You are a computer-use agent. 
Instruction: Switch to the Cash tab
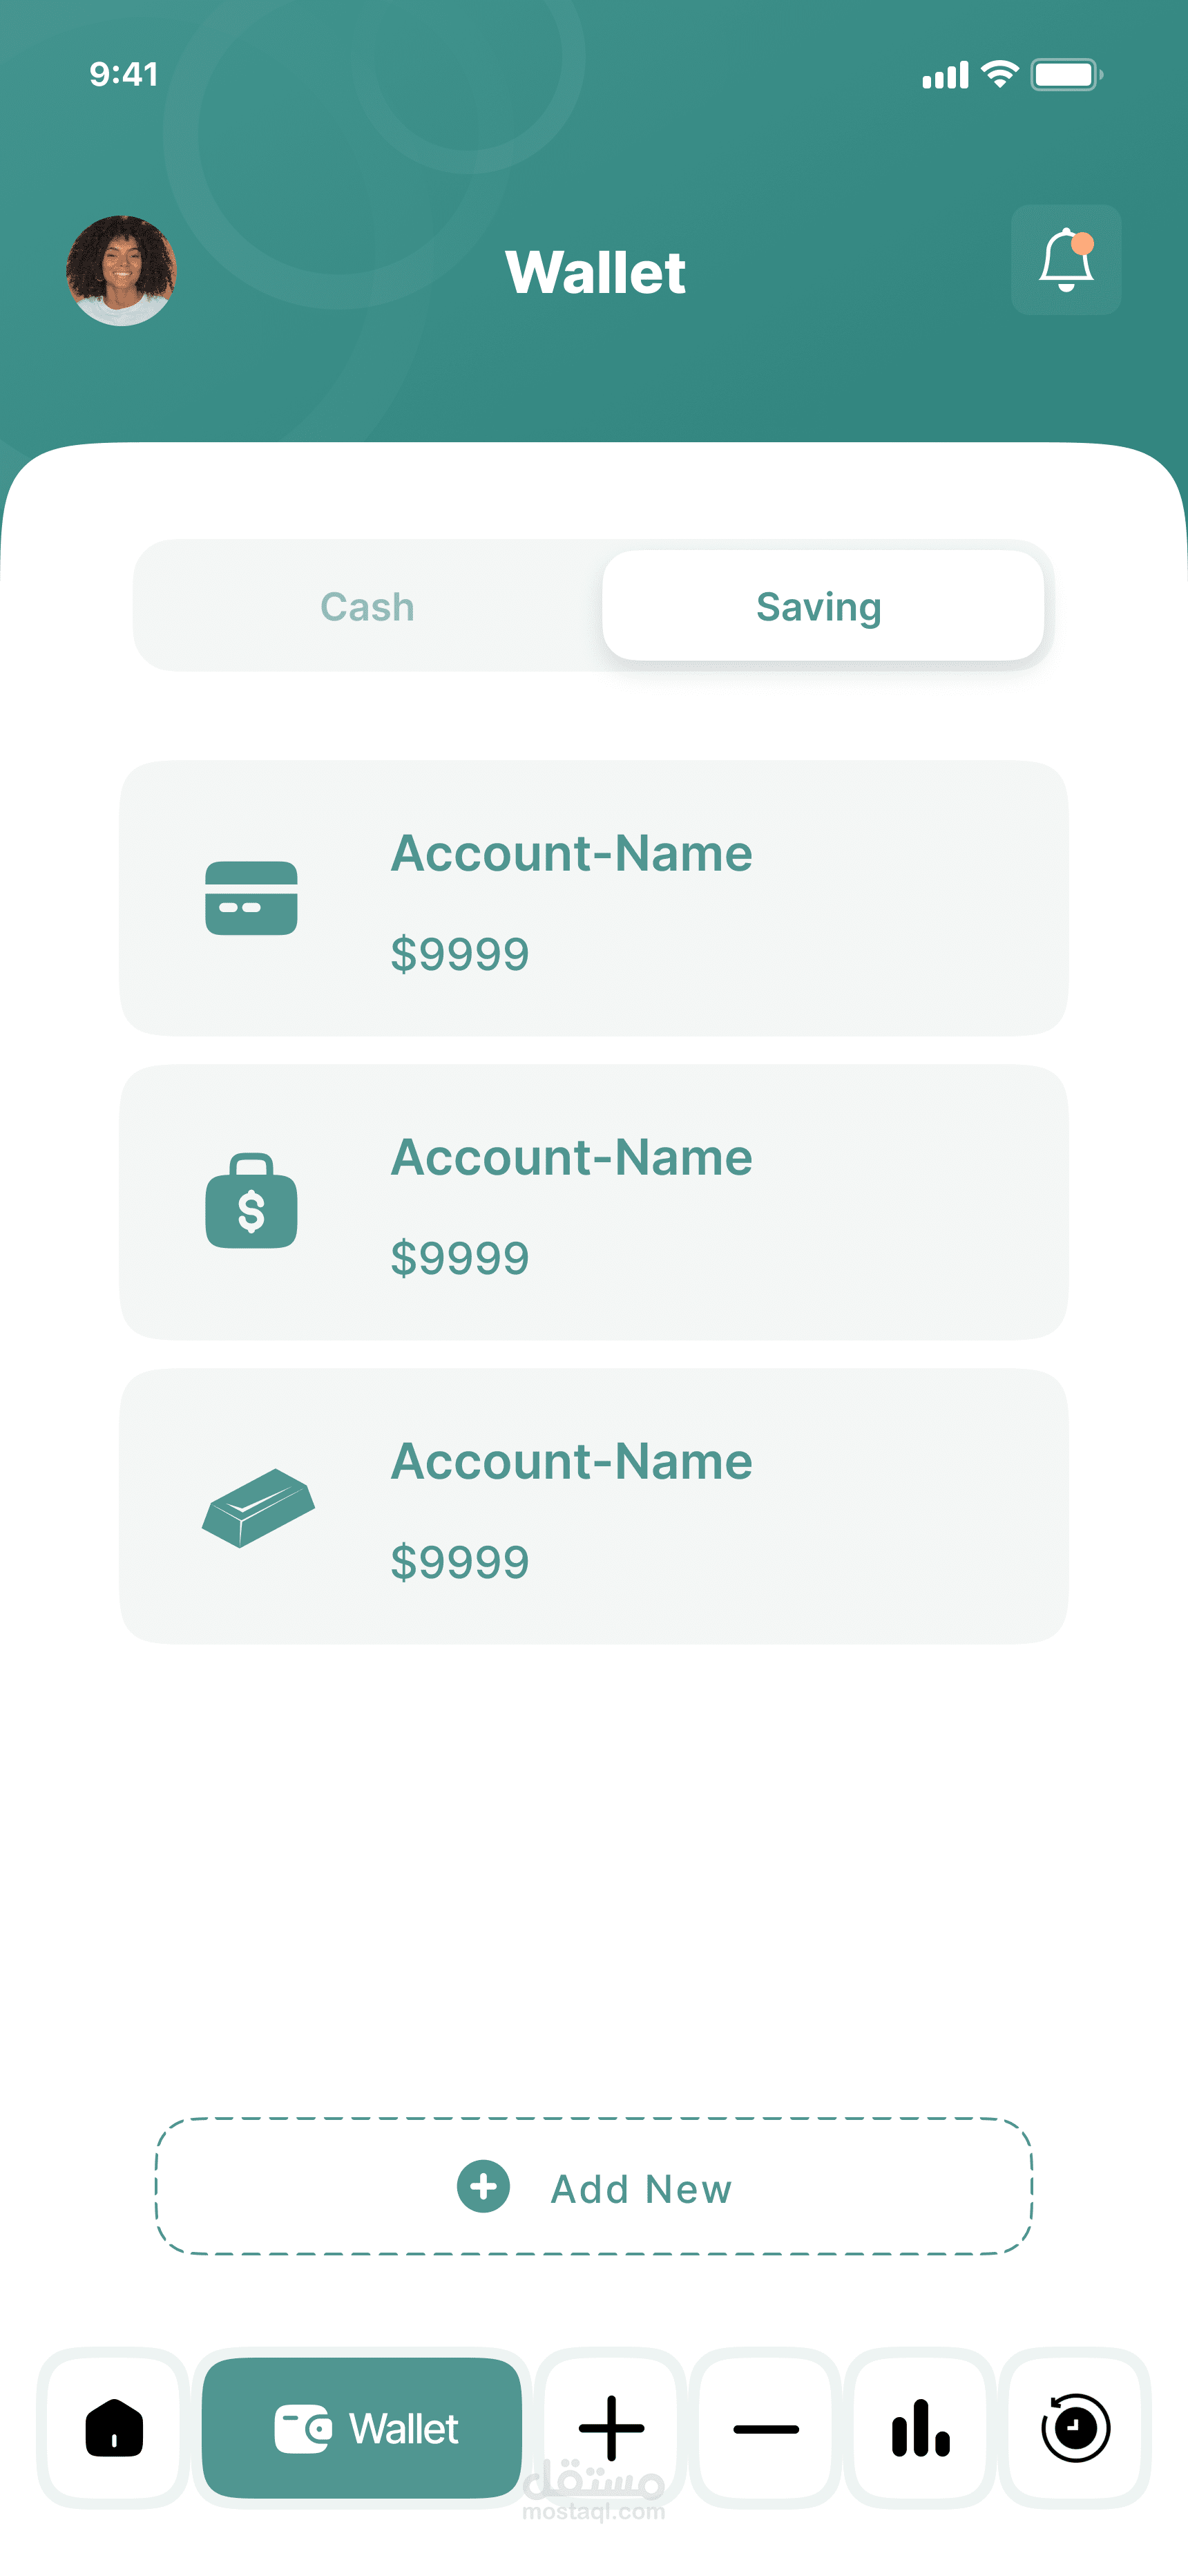click(367, 607)
